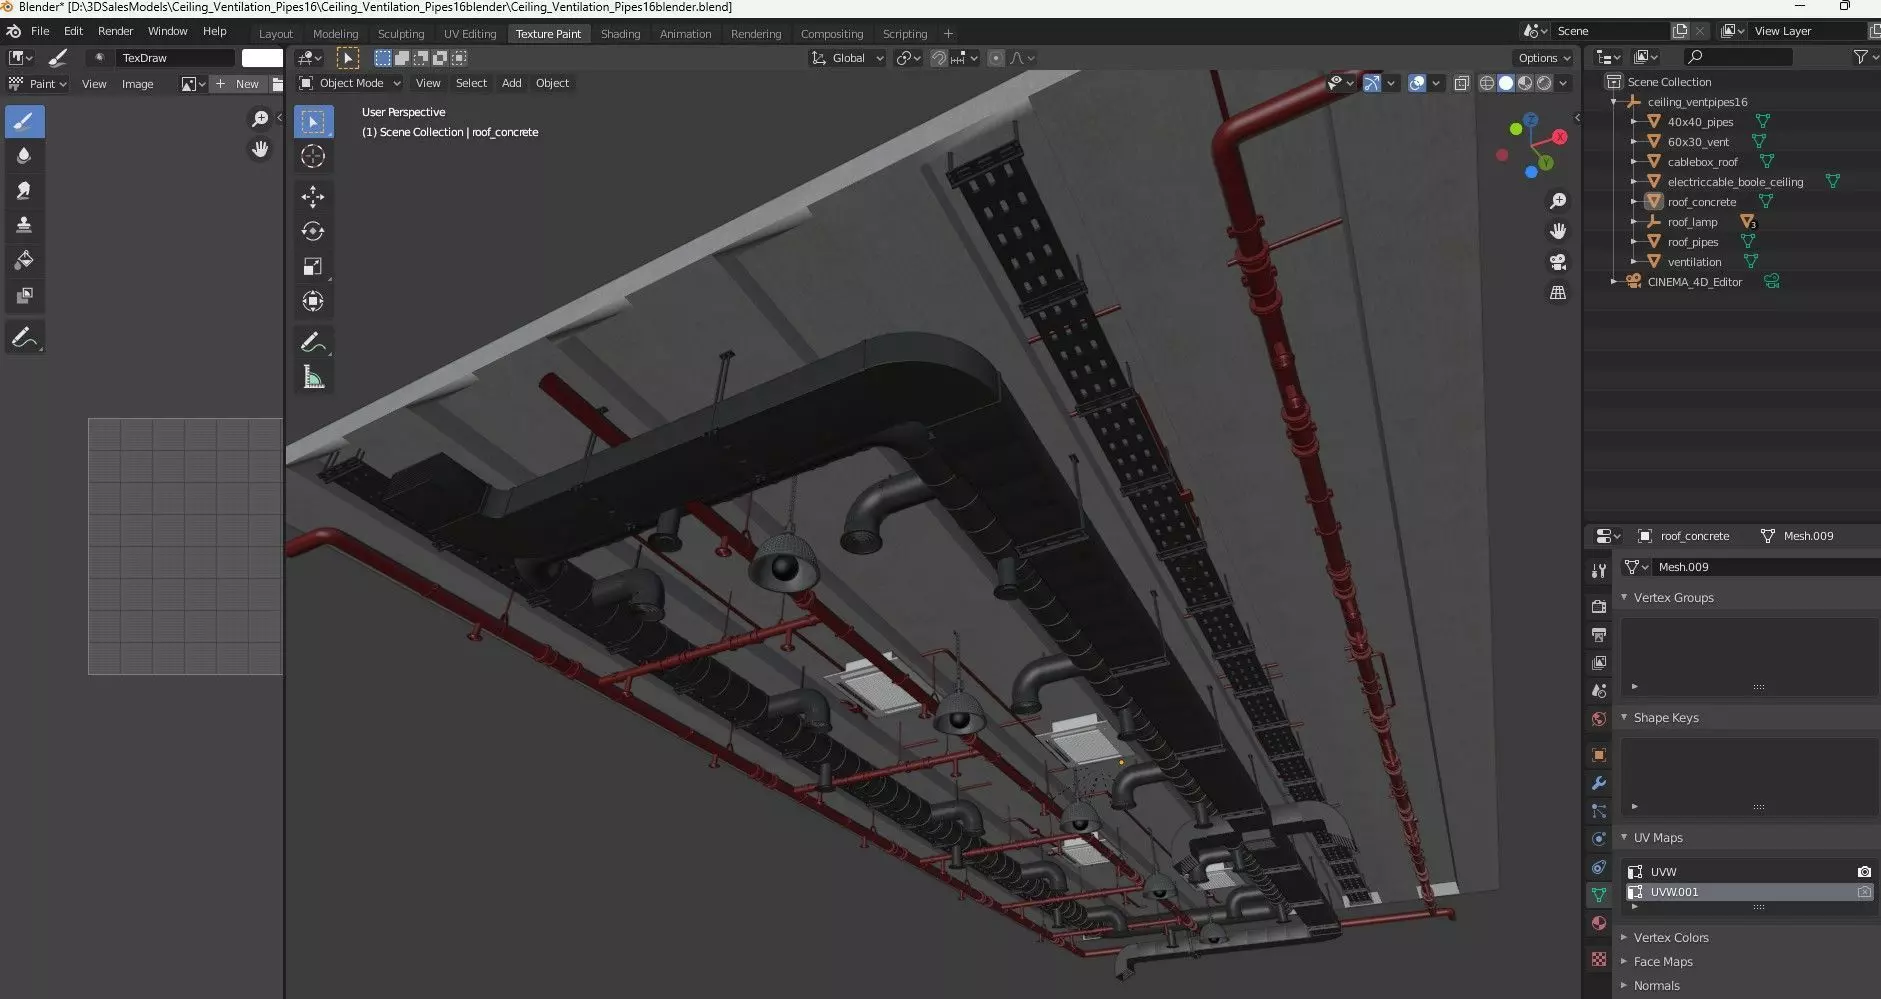
Task: Expand the roof_lamp outliner item
Action: tap(1633, 222)
